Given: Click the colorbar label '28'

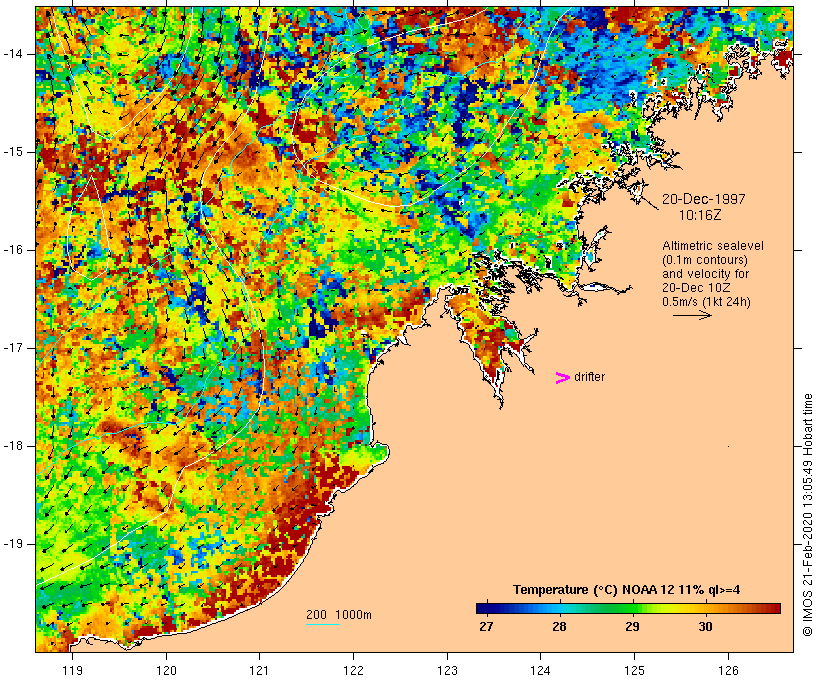Looking at the screenshot, I should point(559,626).
